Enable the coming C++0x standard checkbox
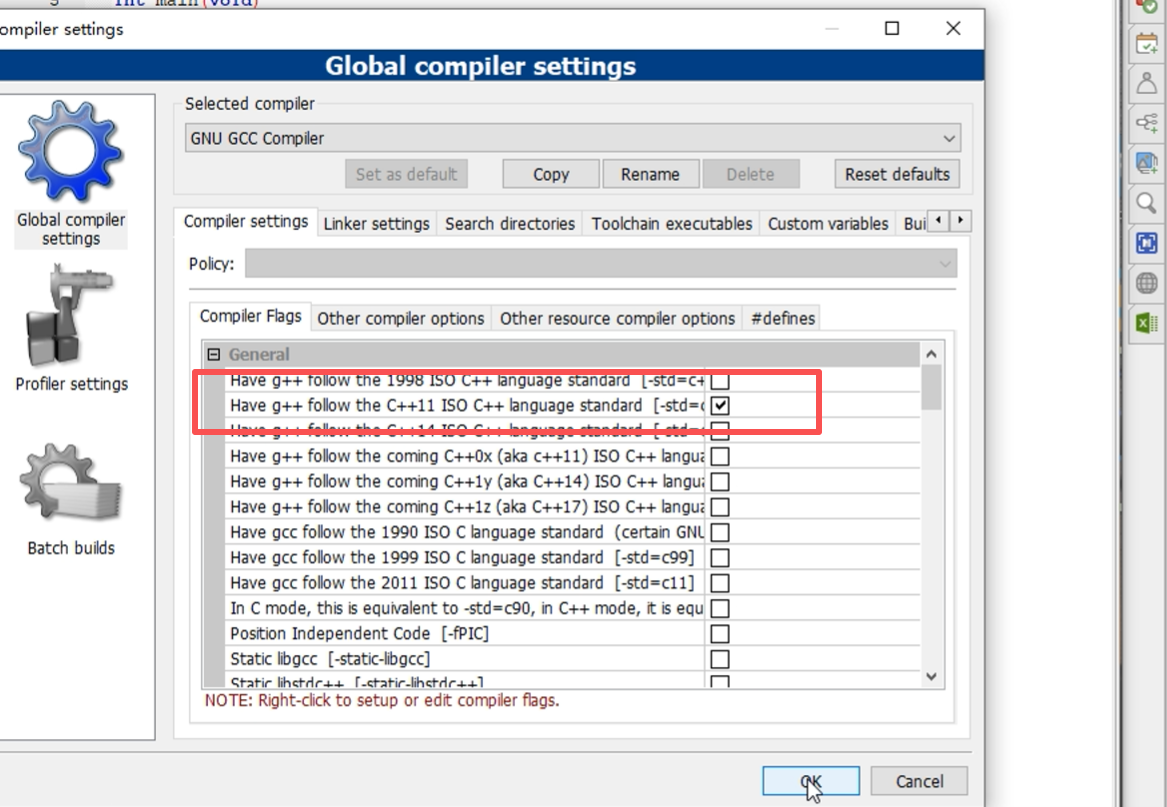This screenshot has height=807, width=1167. click(720, 456)
